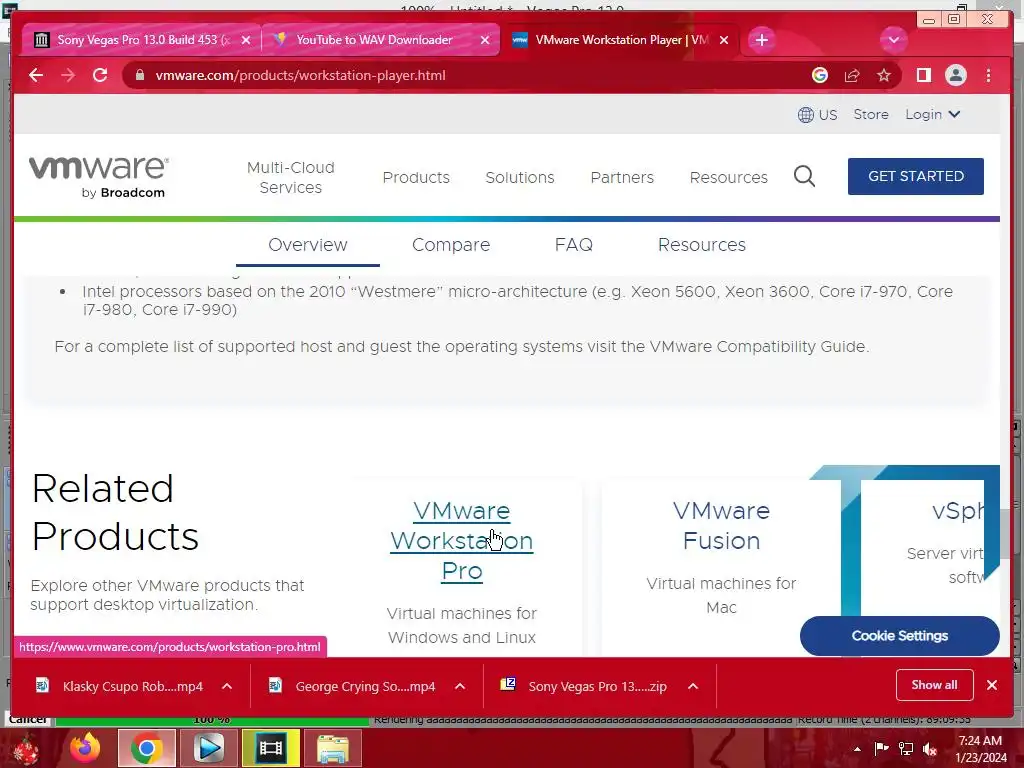Screen dimensions: 1024x768
Task: Click the browser forward arrow
Action: tap(68, 75)
